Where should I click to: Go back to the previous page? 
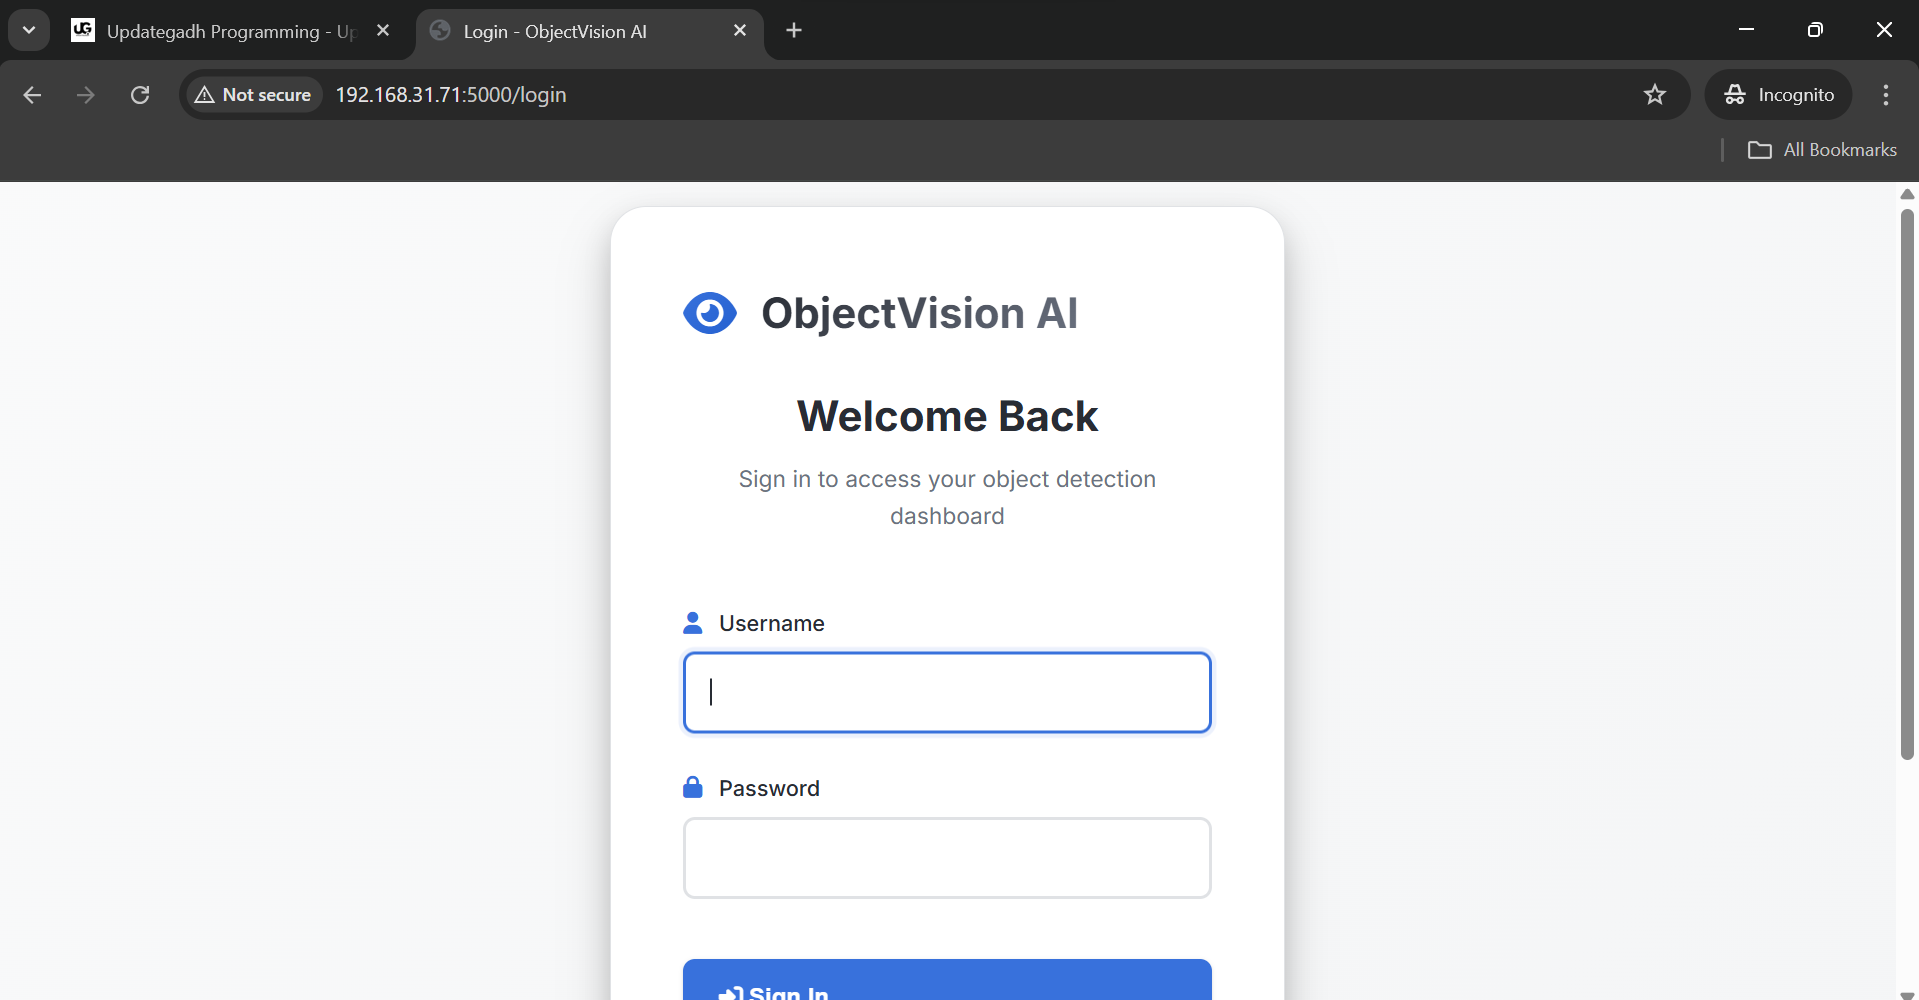32,95
